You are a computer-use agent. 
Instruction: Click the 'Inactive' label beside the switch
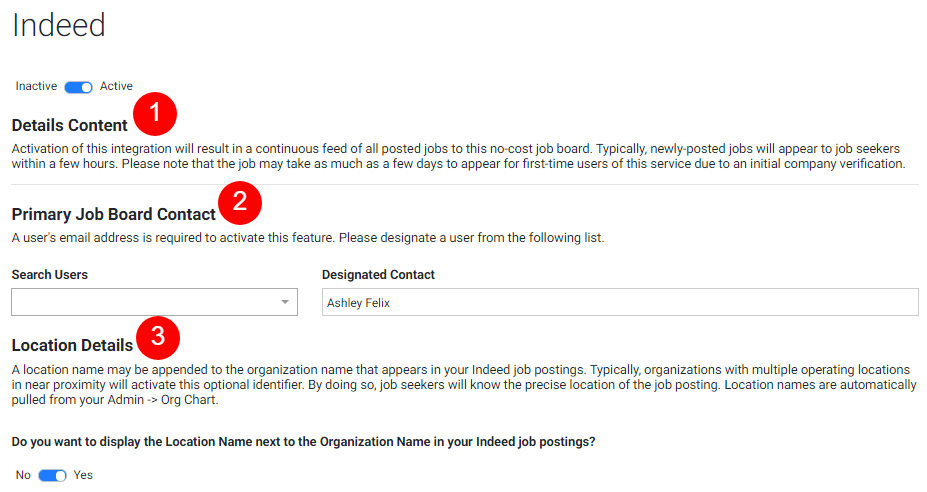click(36, 87)
